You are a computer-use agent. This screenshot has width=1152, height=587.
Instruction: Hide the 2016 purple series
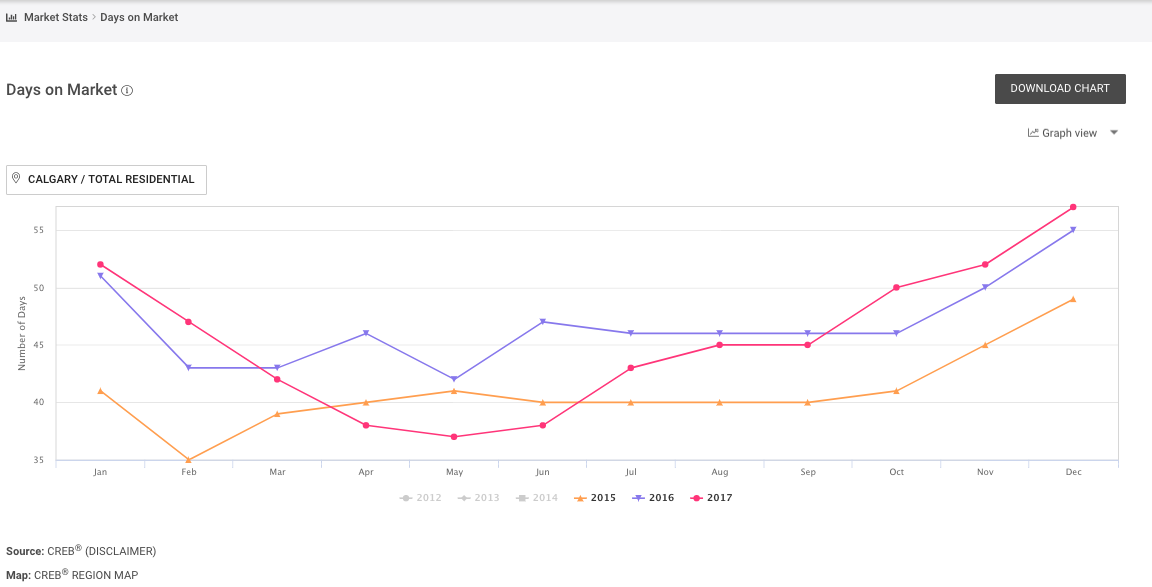click(653, 497)
